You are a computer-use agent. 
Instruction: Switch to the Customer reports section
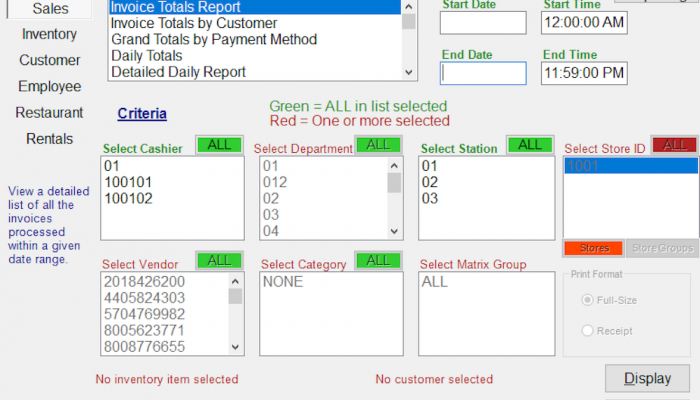pos(50,60)
